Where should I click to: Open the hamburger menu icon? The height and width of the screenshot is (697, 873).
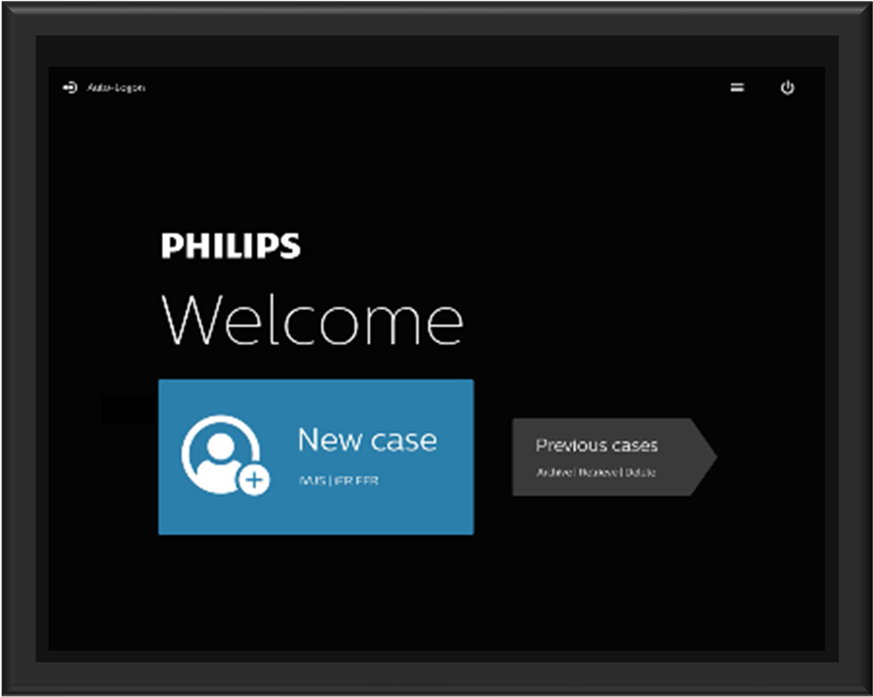coord(737,87)
